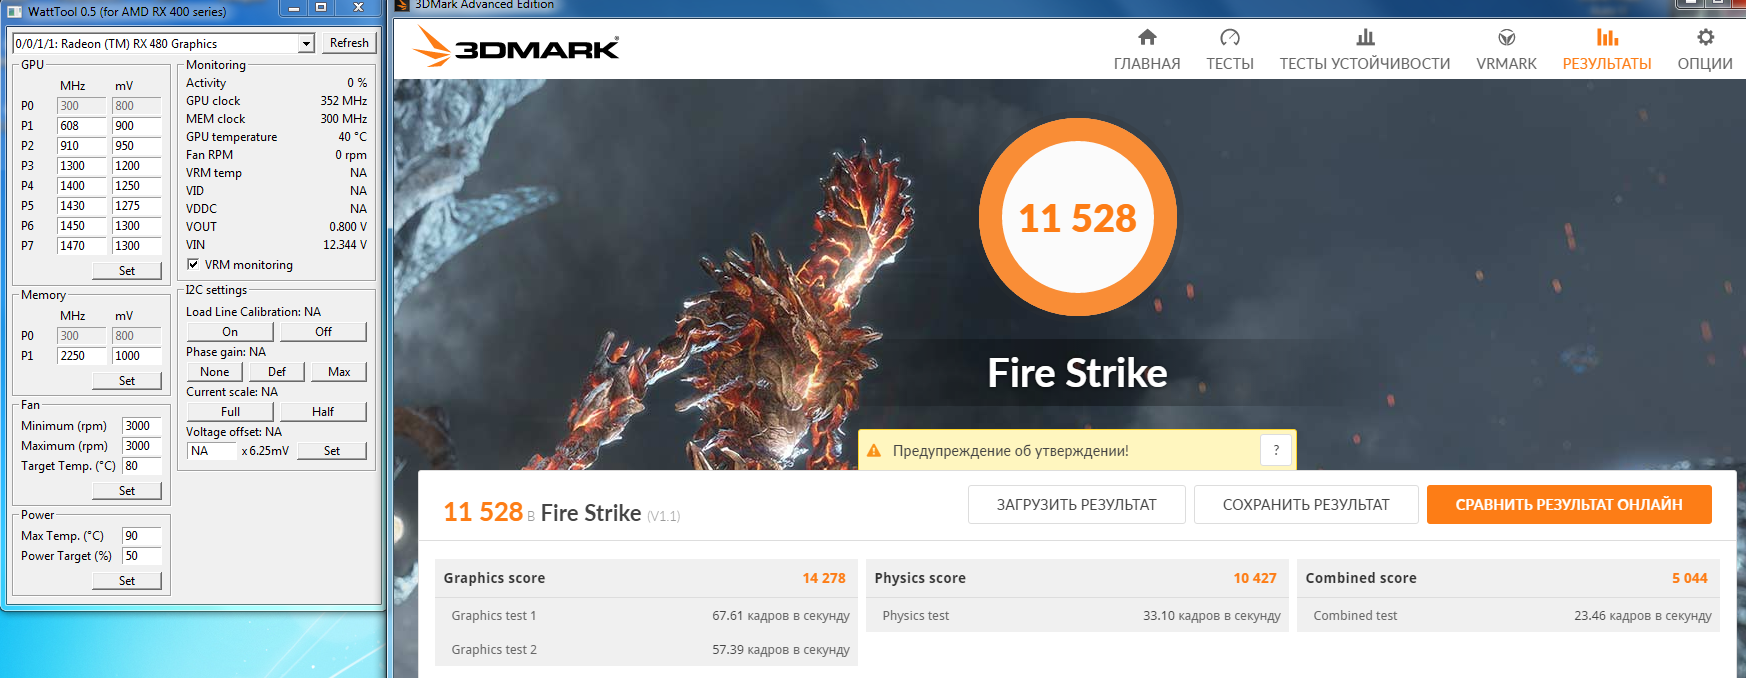Select the P7 GPU MHz field
Viewport: 1746px width, 678px height.
point(81,246)
